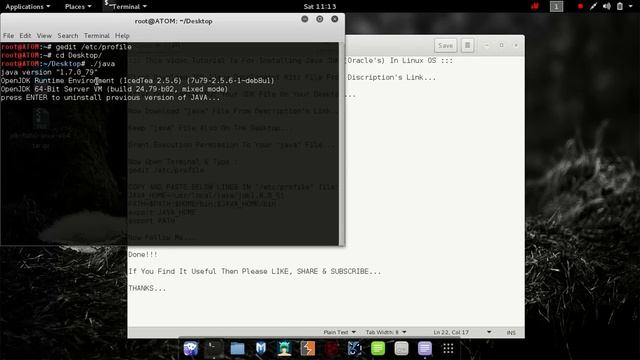Screen dimensions: 640x360
Task: Click 'Discription's Link...' text in gedit
Action: pos(391,77)
